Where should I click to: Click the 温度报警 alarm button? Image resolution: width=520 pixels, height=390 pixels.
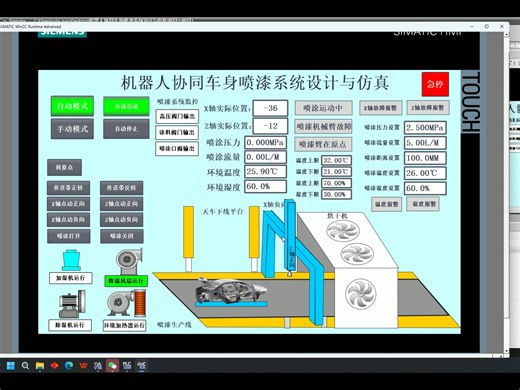point(387,204)
